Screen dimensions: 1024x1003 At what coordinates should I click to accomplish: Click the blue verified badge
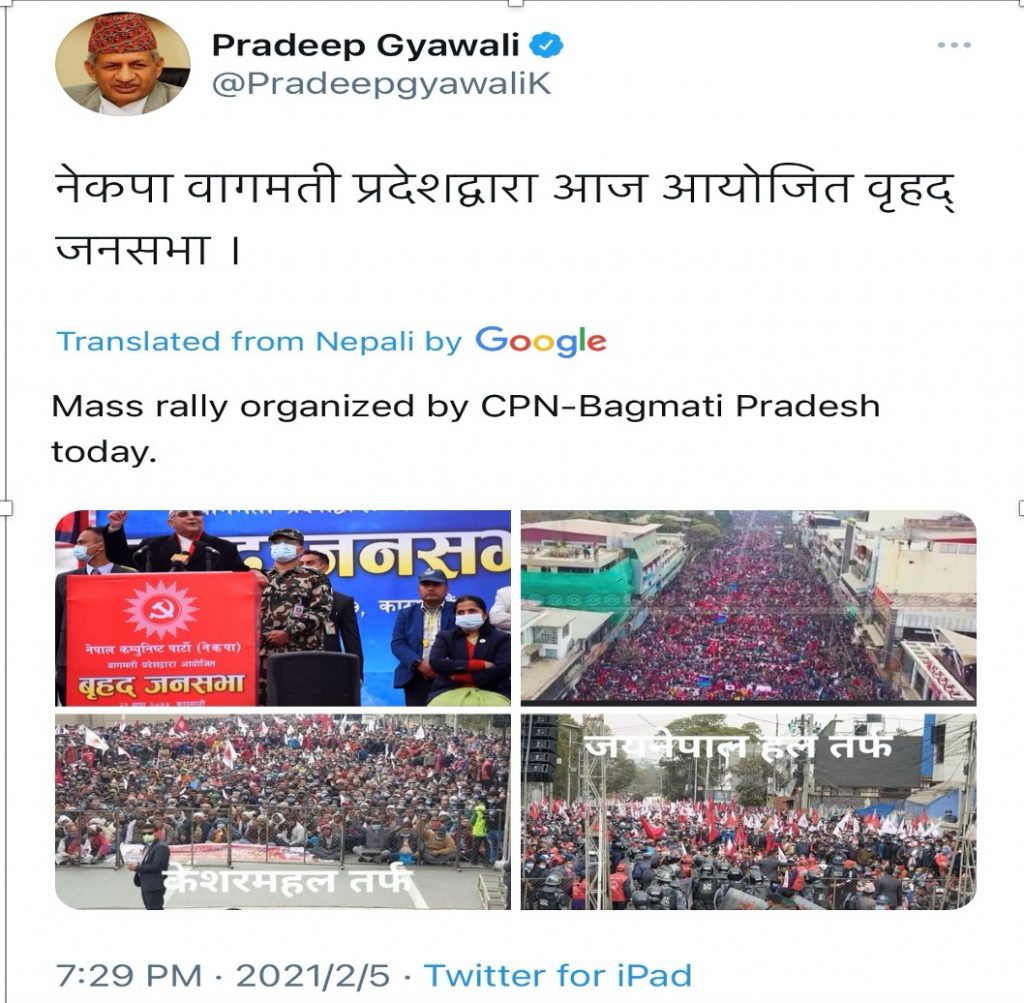pyautogui.click(x=546, y=46)
